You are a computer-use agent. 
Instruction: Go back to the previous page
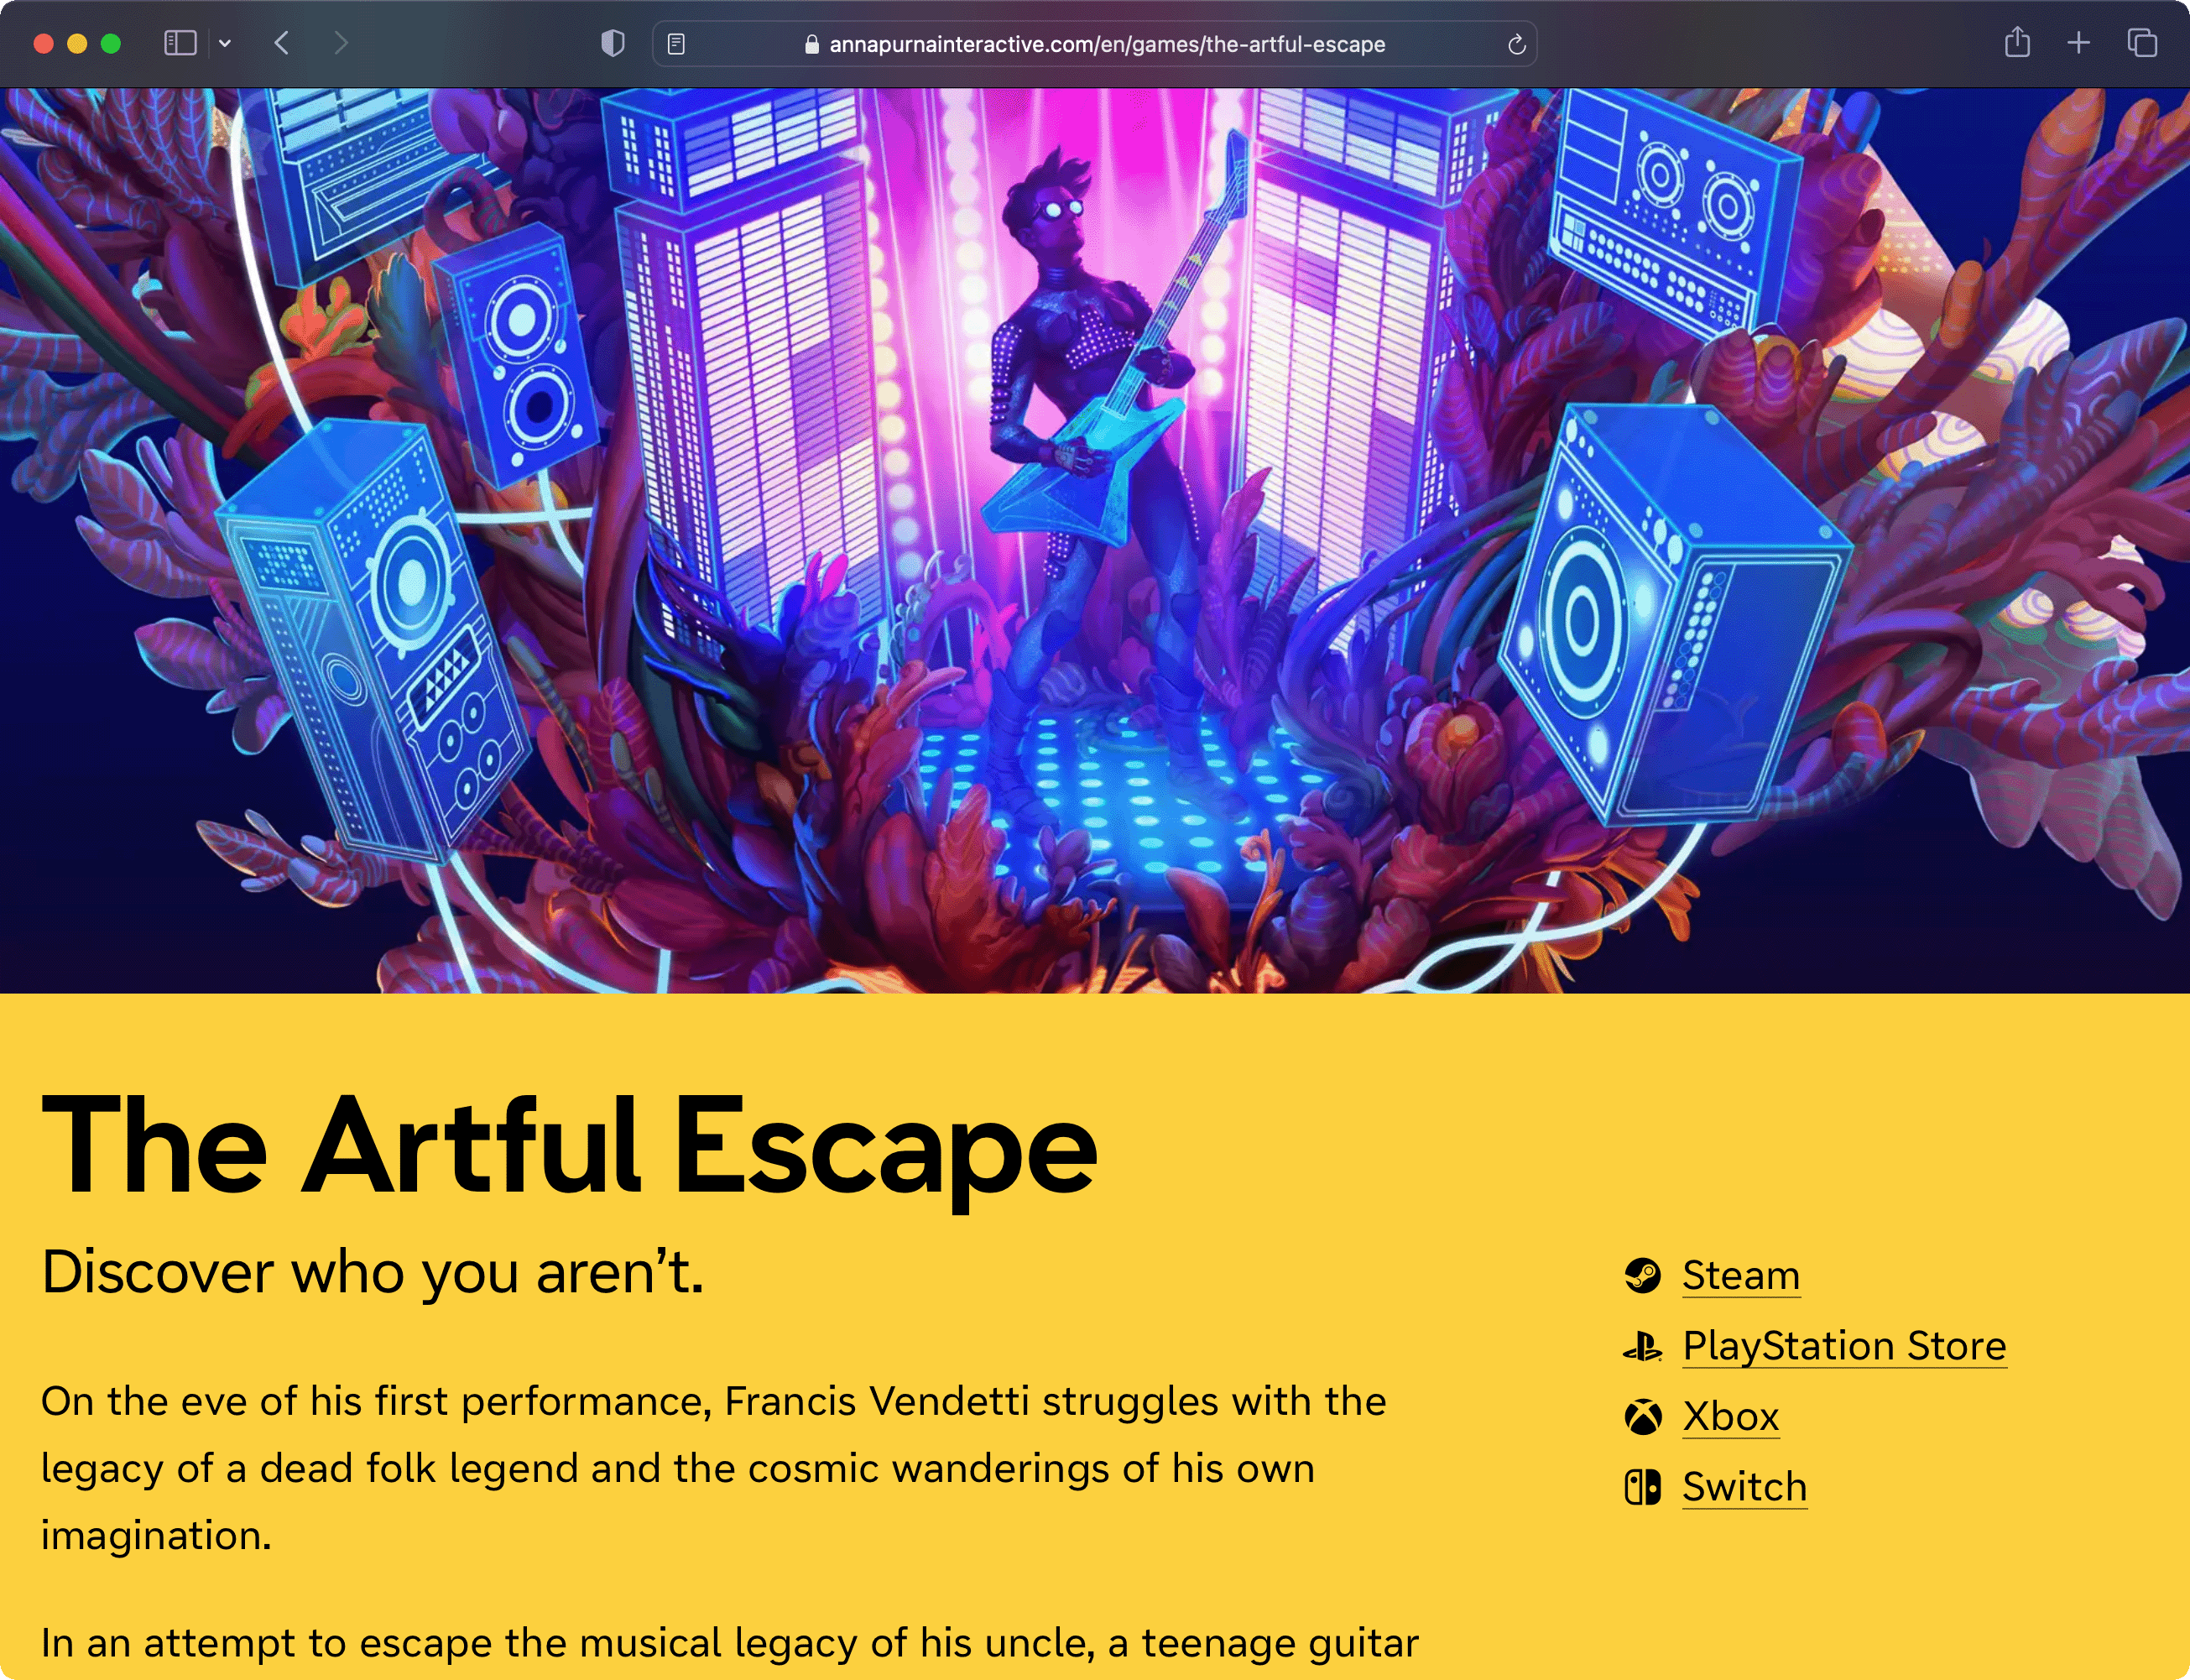282,43
